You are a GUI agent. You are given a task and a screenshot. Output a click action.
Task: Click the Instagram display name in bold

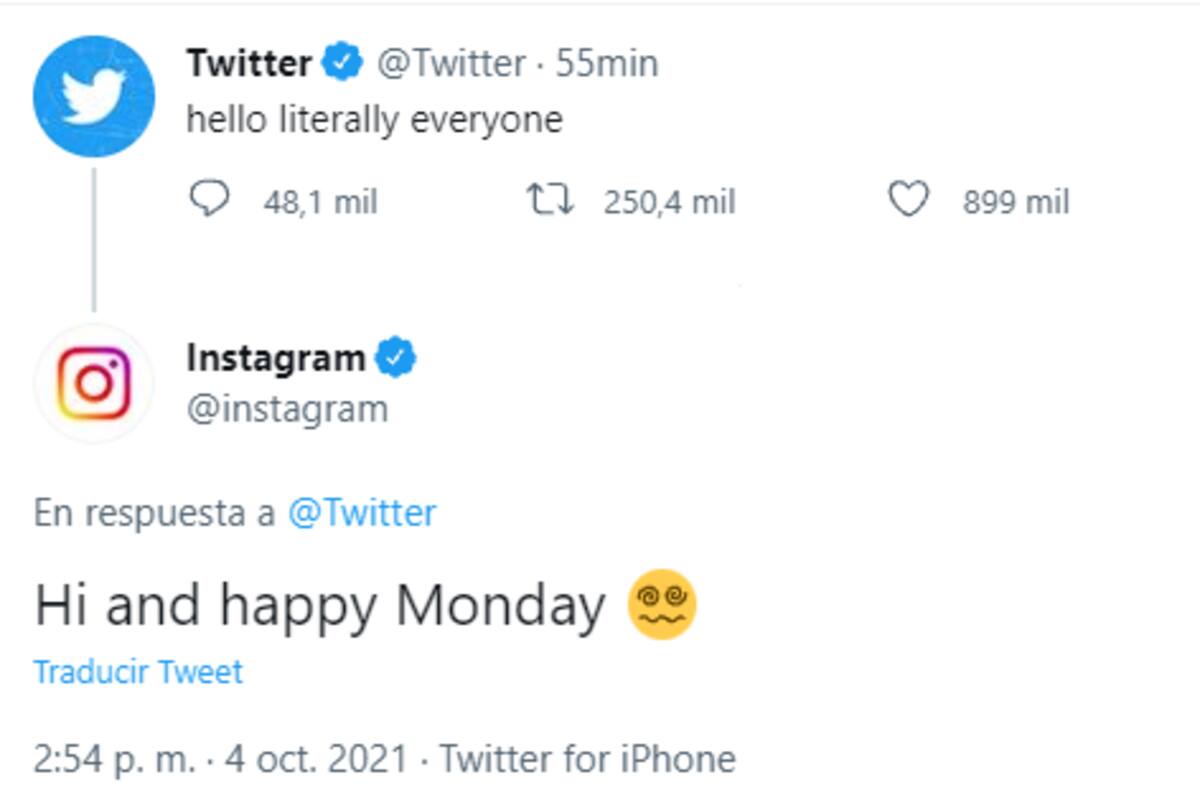[278, 359]
